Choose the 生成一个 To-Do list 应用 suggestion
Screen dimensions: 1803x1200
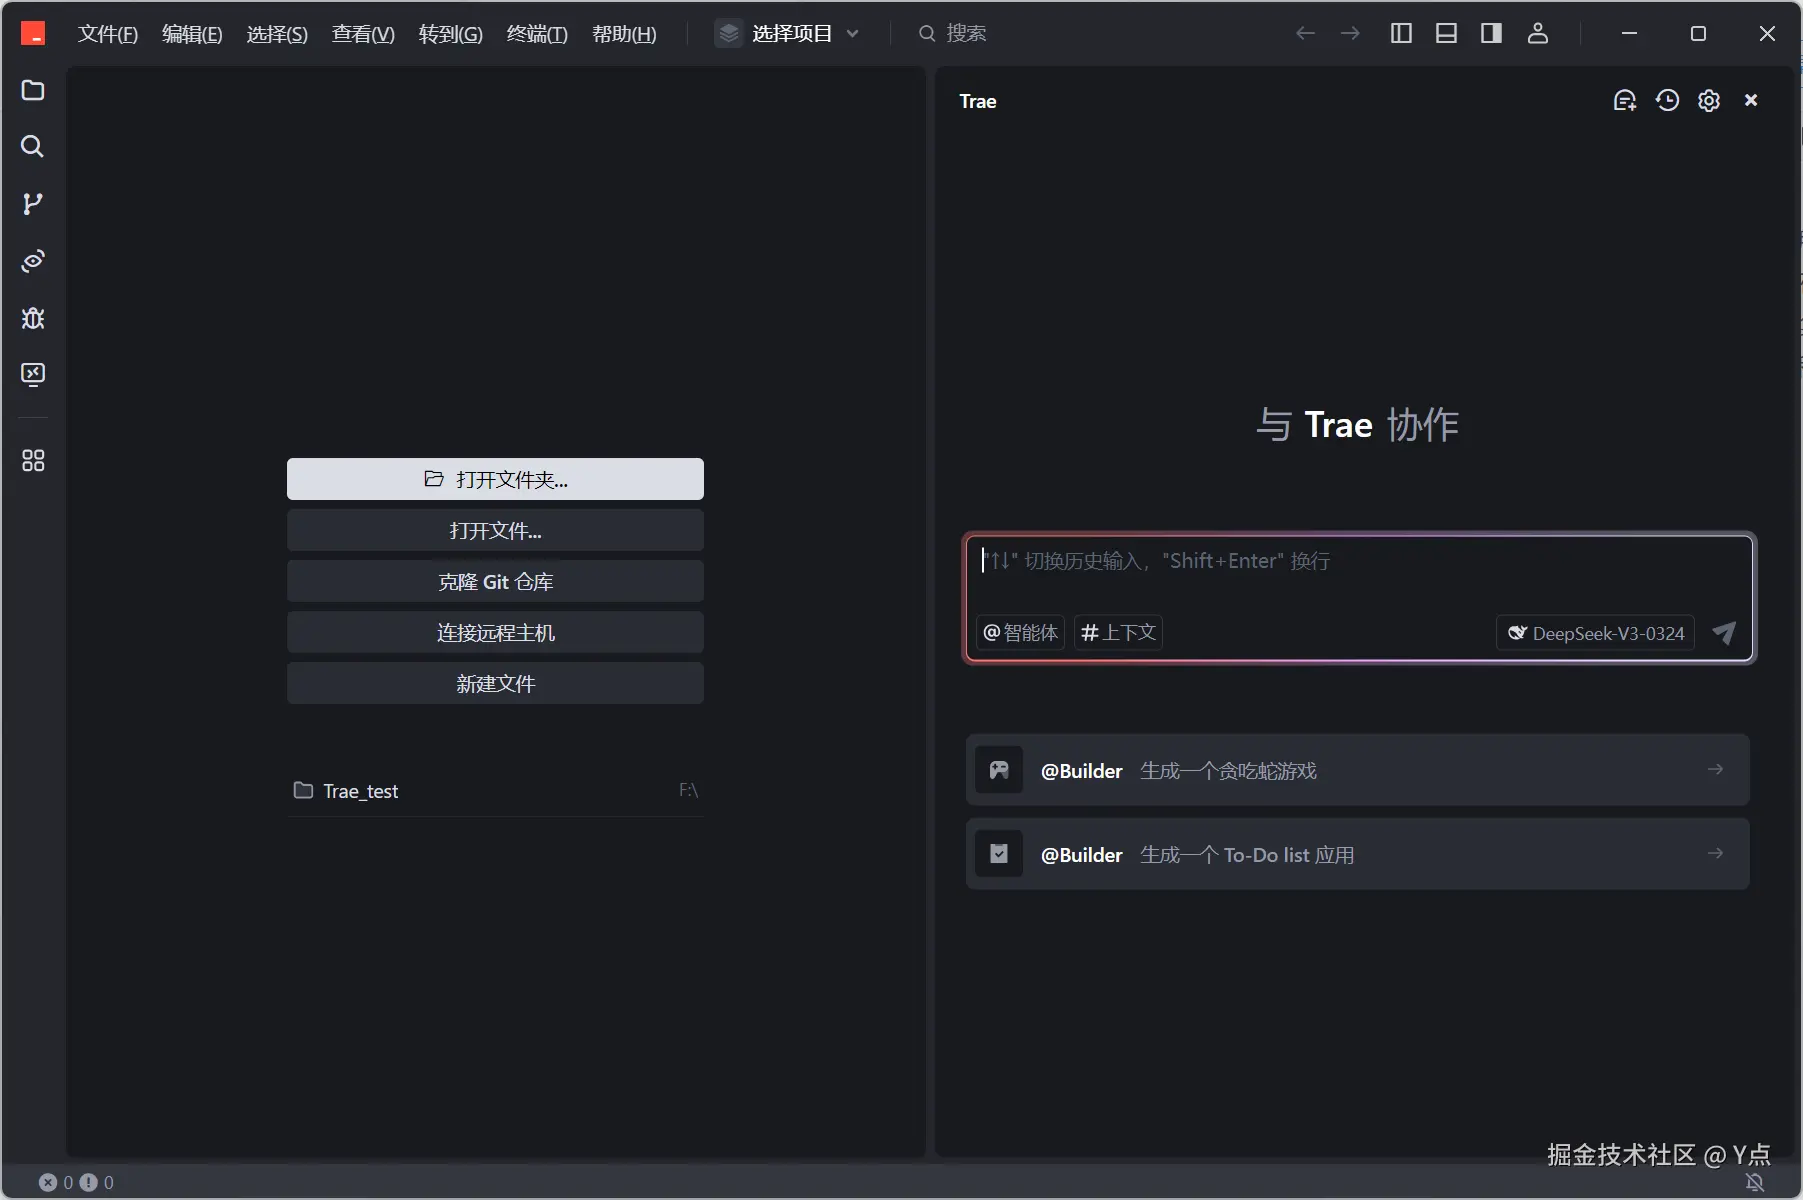pyautogui.click(x=1358, y=854)
